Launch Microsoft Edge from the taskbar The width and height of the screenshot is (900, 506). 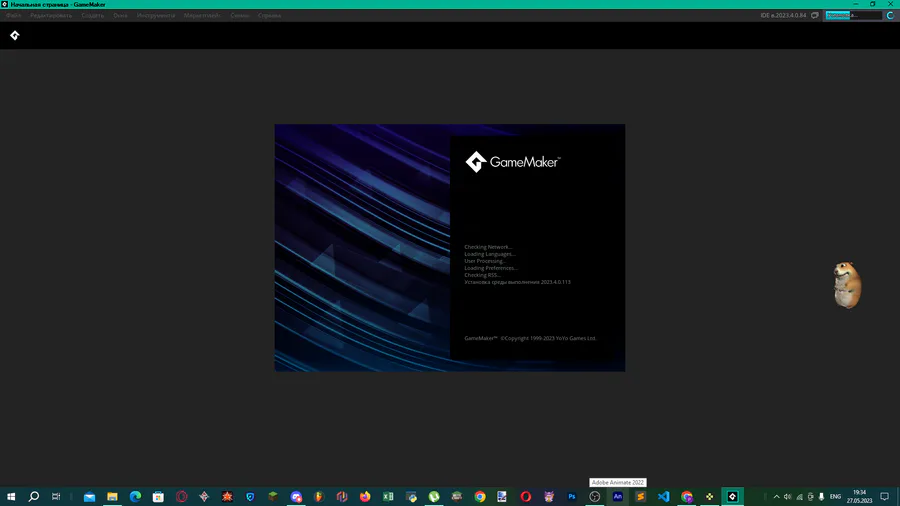(135, 496)
